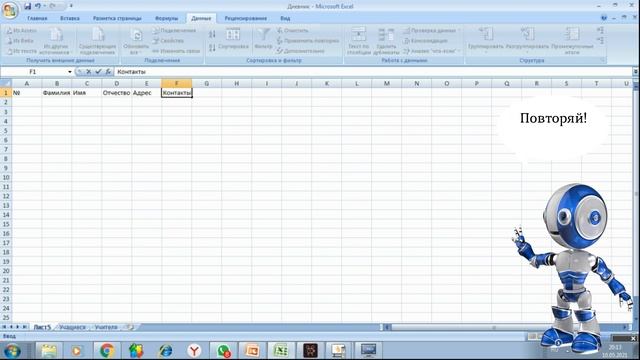The image size is (640, 360).
Task: Click Консолидация
Action: [x=425, y=41]
